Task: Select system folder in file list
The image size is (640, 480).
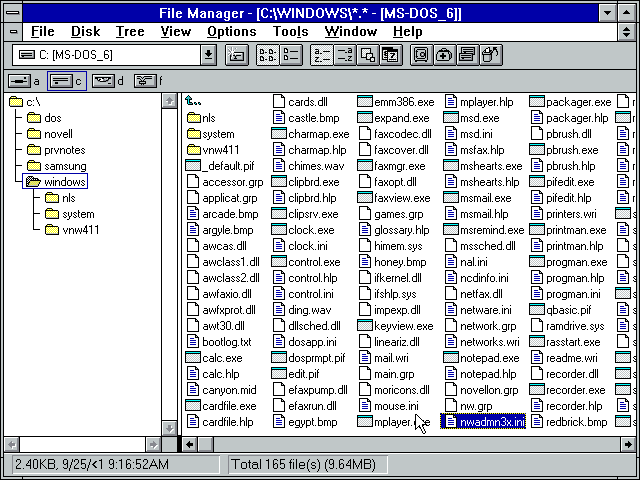Action: pyautogui.click(x=211, y=134)
